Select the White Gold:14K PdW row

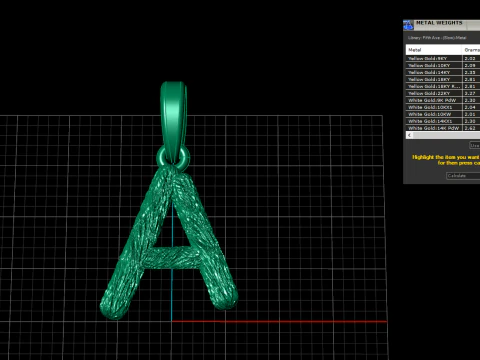[443, 128]
